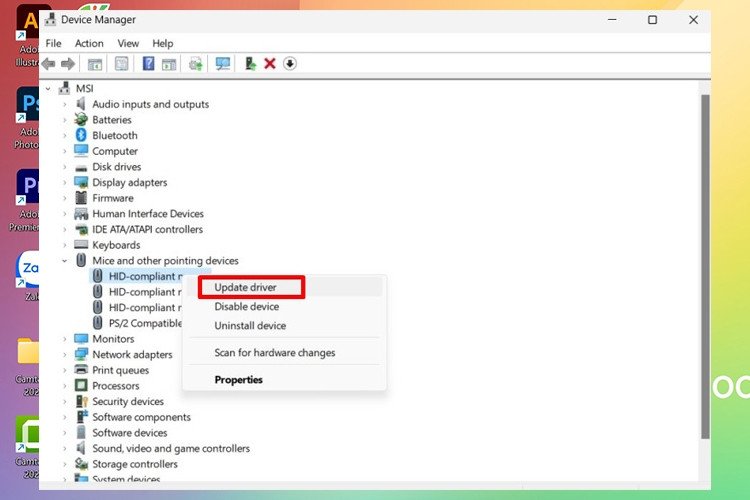Click the red X Uninstall device icon
Viewport: 750px width, 500px height.
(270, 64)
